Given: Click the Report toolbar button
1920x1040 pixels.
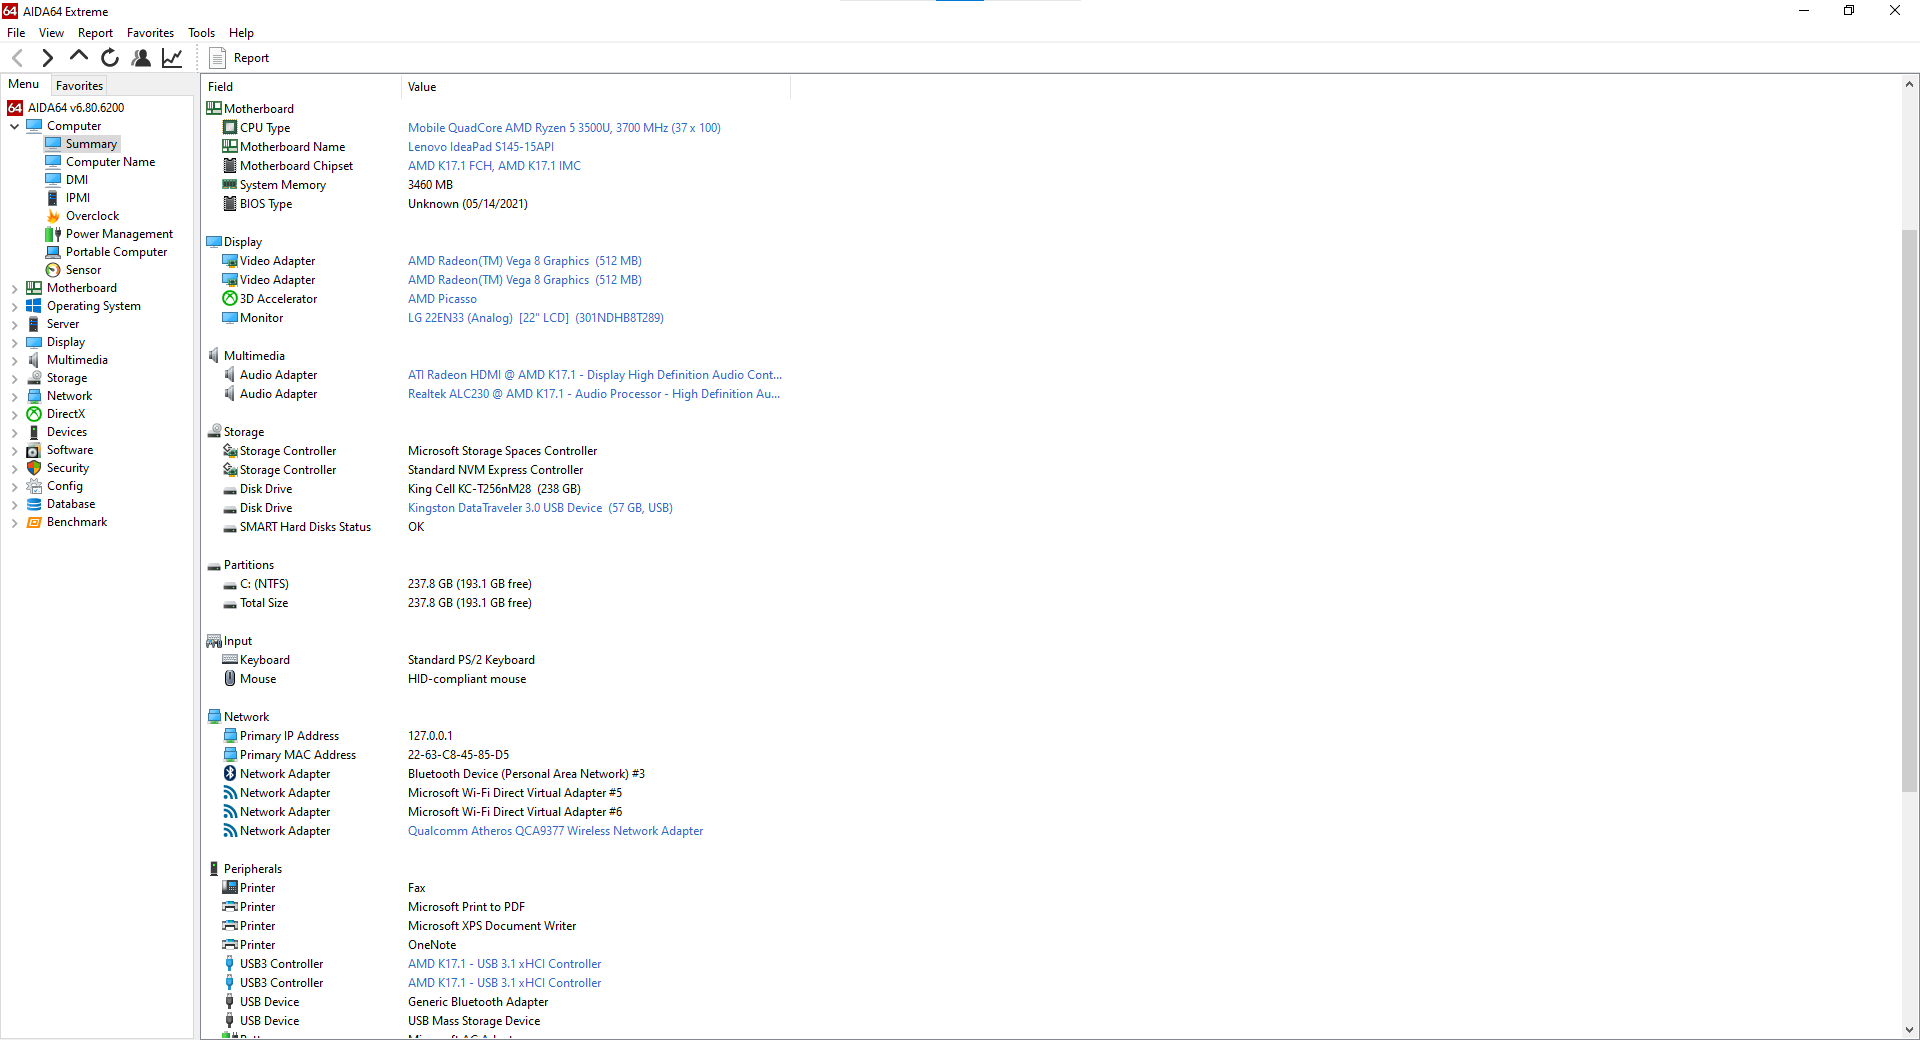Looking at the screenshot, I should pos(240,58).
